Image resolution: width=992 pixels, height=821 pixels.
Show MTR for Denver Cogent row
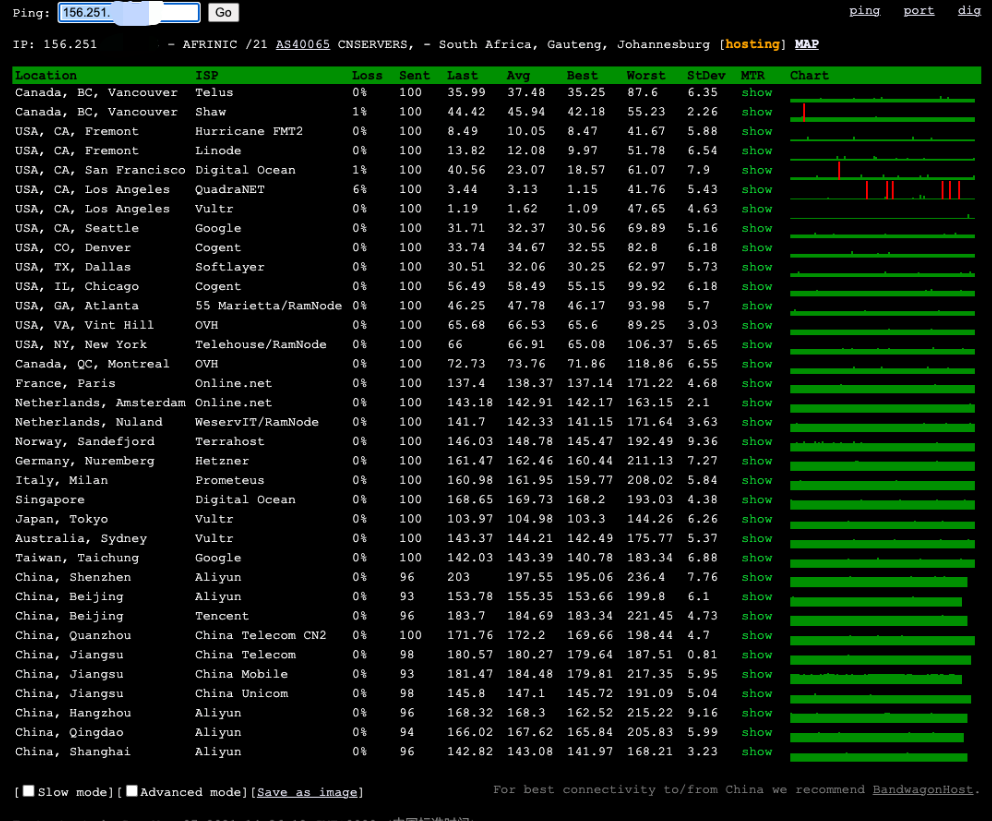[x=757, y=247]
